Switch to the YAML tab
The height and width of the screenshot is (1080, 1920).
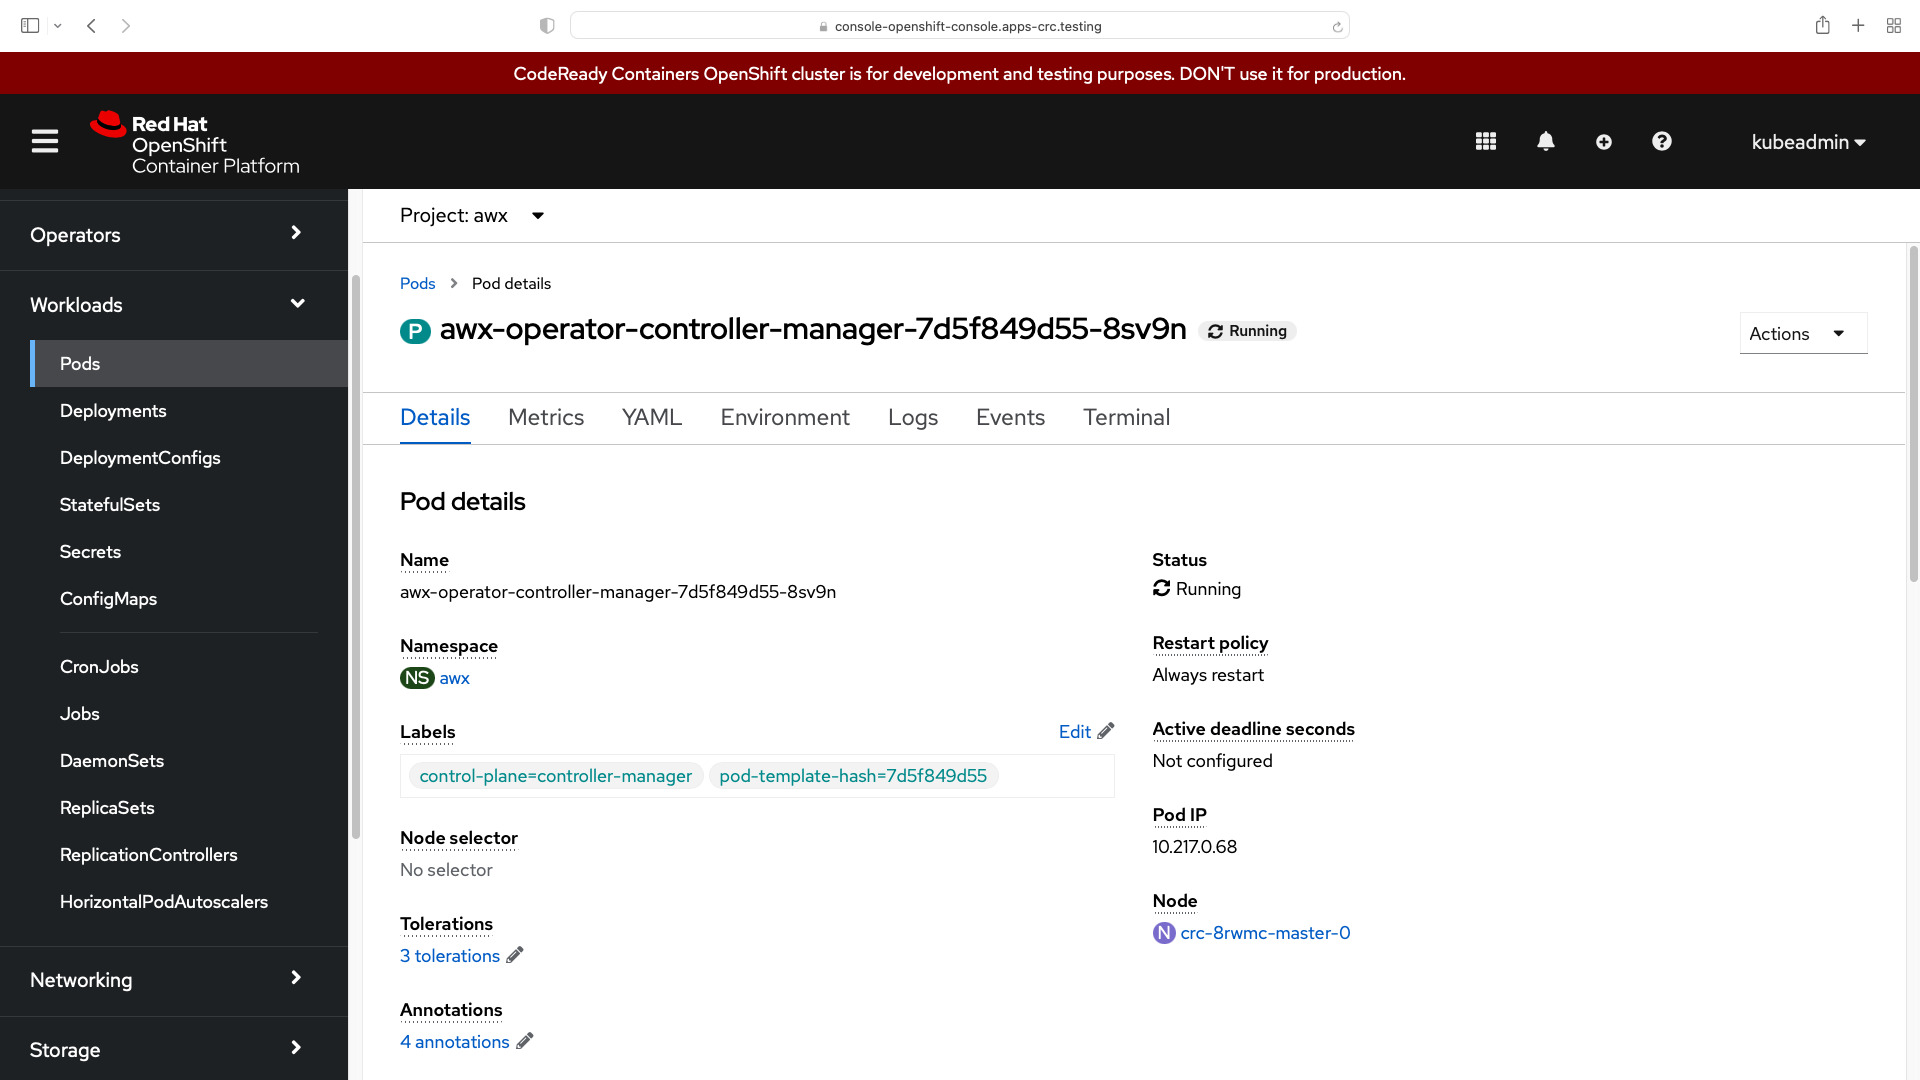tap(651, 417)
